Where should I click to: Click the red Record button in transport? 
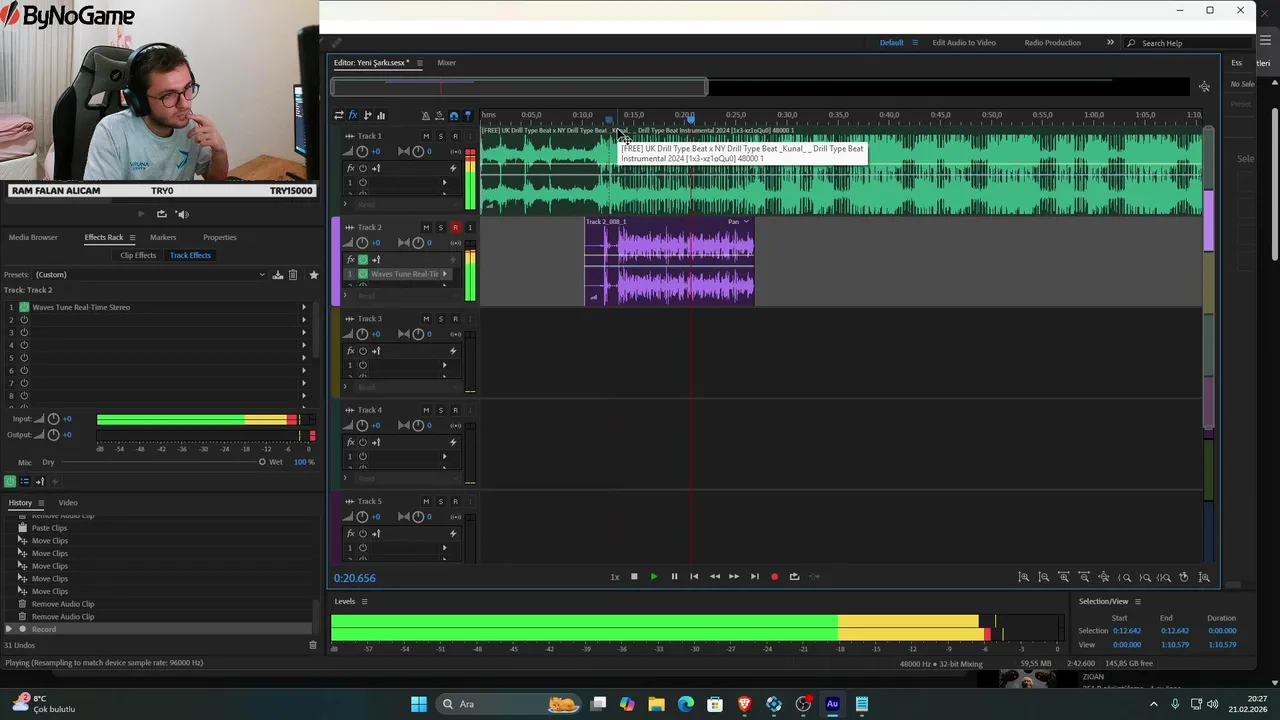point(774,577)
